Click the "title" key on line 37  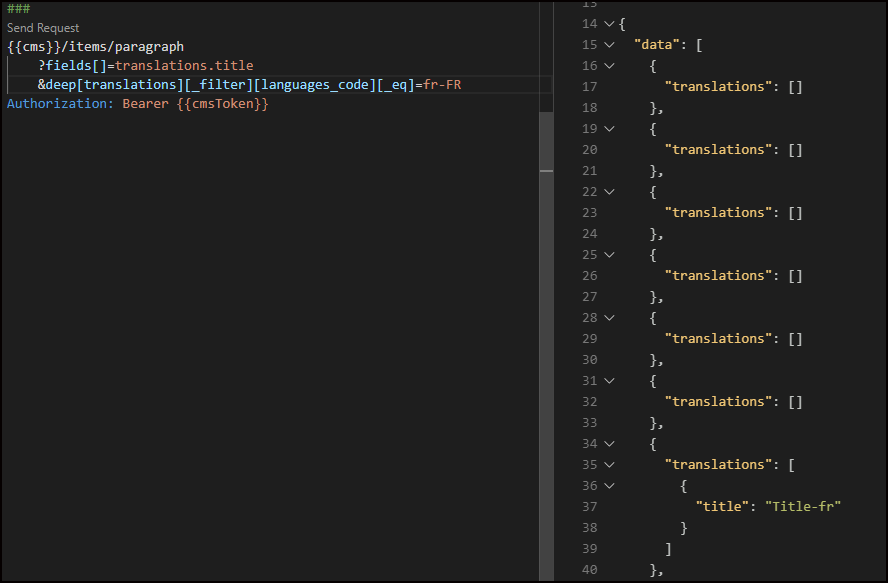coord(722,507)
